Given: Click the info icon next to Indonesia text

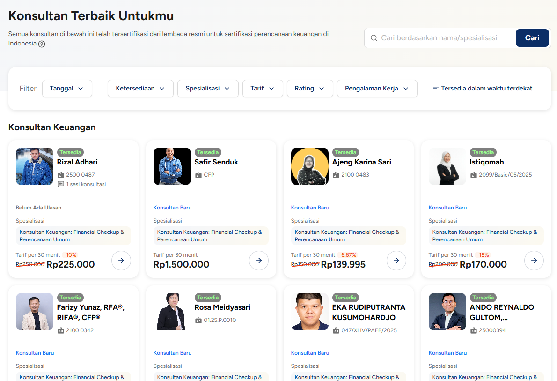Looking at the screenshot, I should 42,44.
